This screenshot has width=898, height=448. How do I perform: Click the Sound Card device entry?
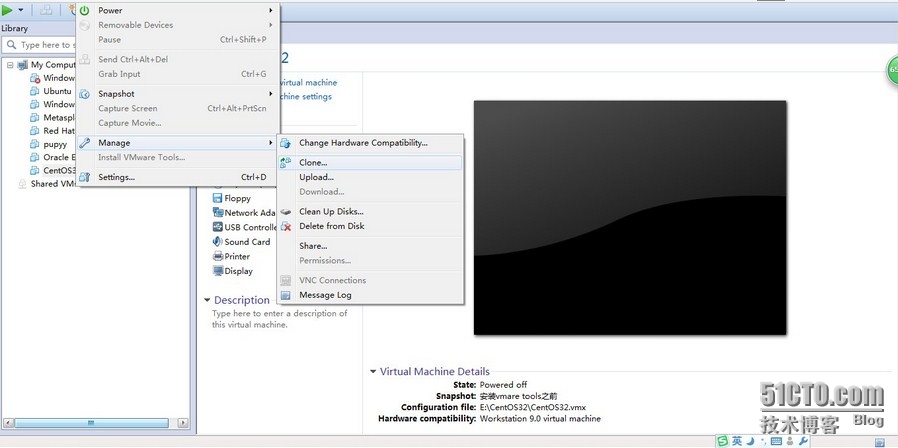(247, 242)
